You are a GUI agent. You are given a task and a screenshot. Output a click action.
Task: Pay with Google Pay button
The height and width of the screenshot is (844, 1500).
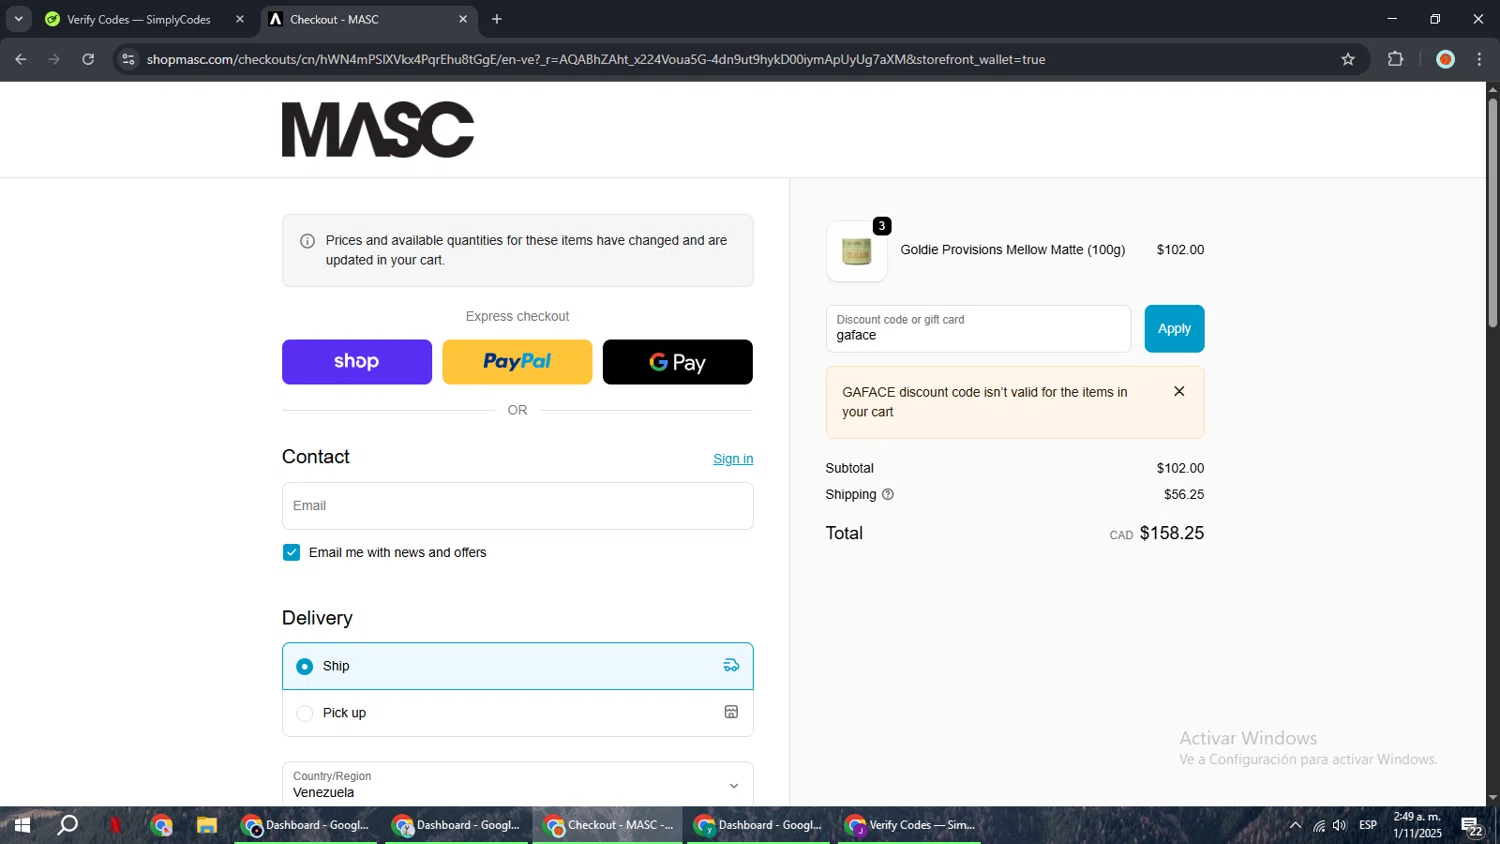tap(678, 362)
